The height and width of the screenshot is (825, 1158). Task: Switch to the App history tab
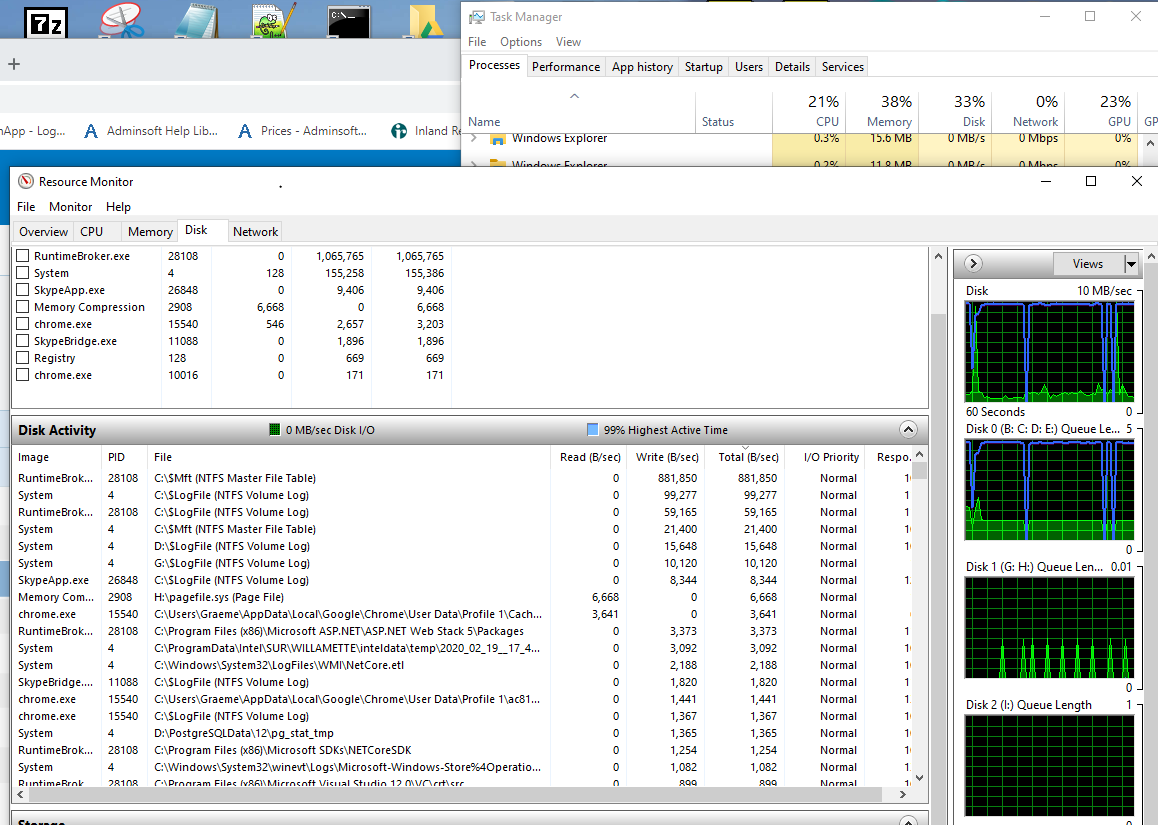click(x=643, y=66)
